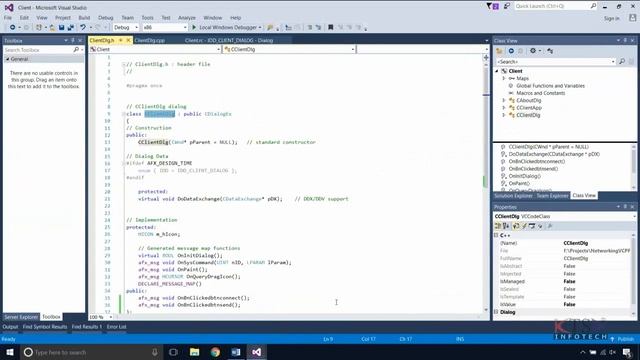Create new folder icon in Class View
The image size is (640, 360).
[499, 51]
